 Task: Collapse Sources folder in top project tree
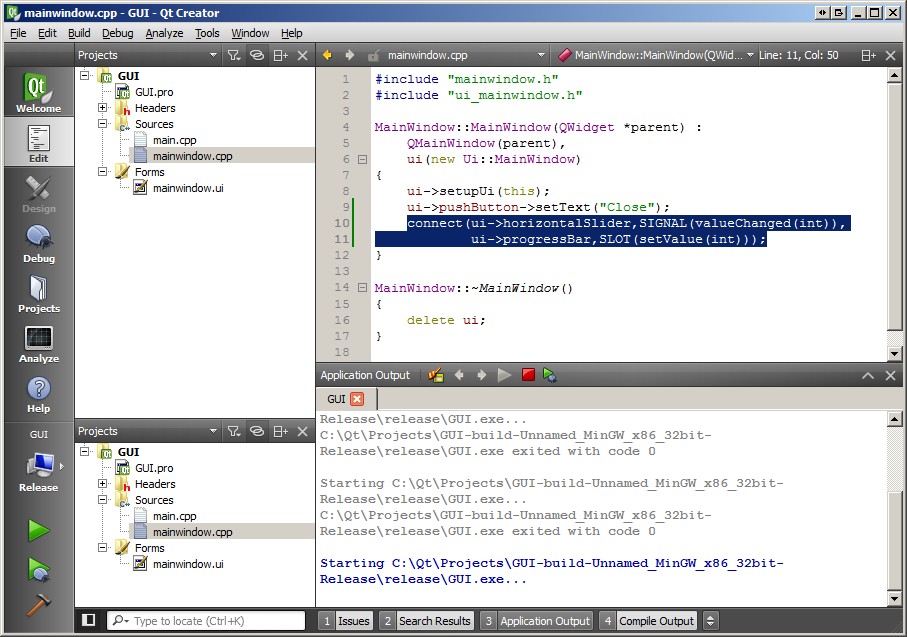pos(102,123)
